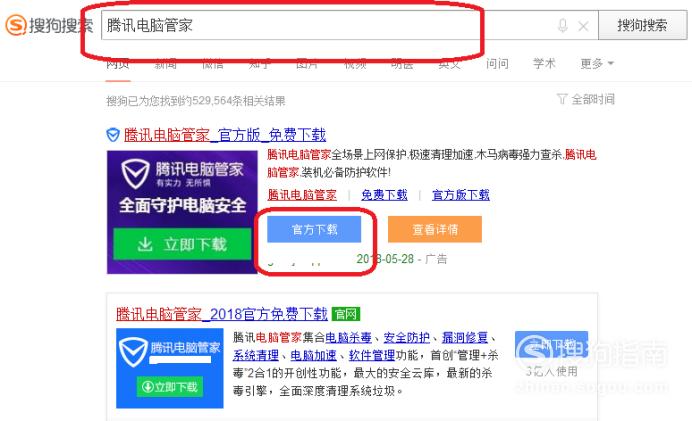Clear the search box with the X icon
The height and width of the screenshot is (421, 692).
pyautogui.click(x=583, y=26)
